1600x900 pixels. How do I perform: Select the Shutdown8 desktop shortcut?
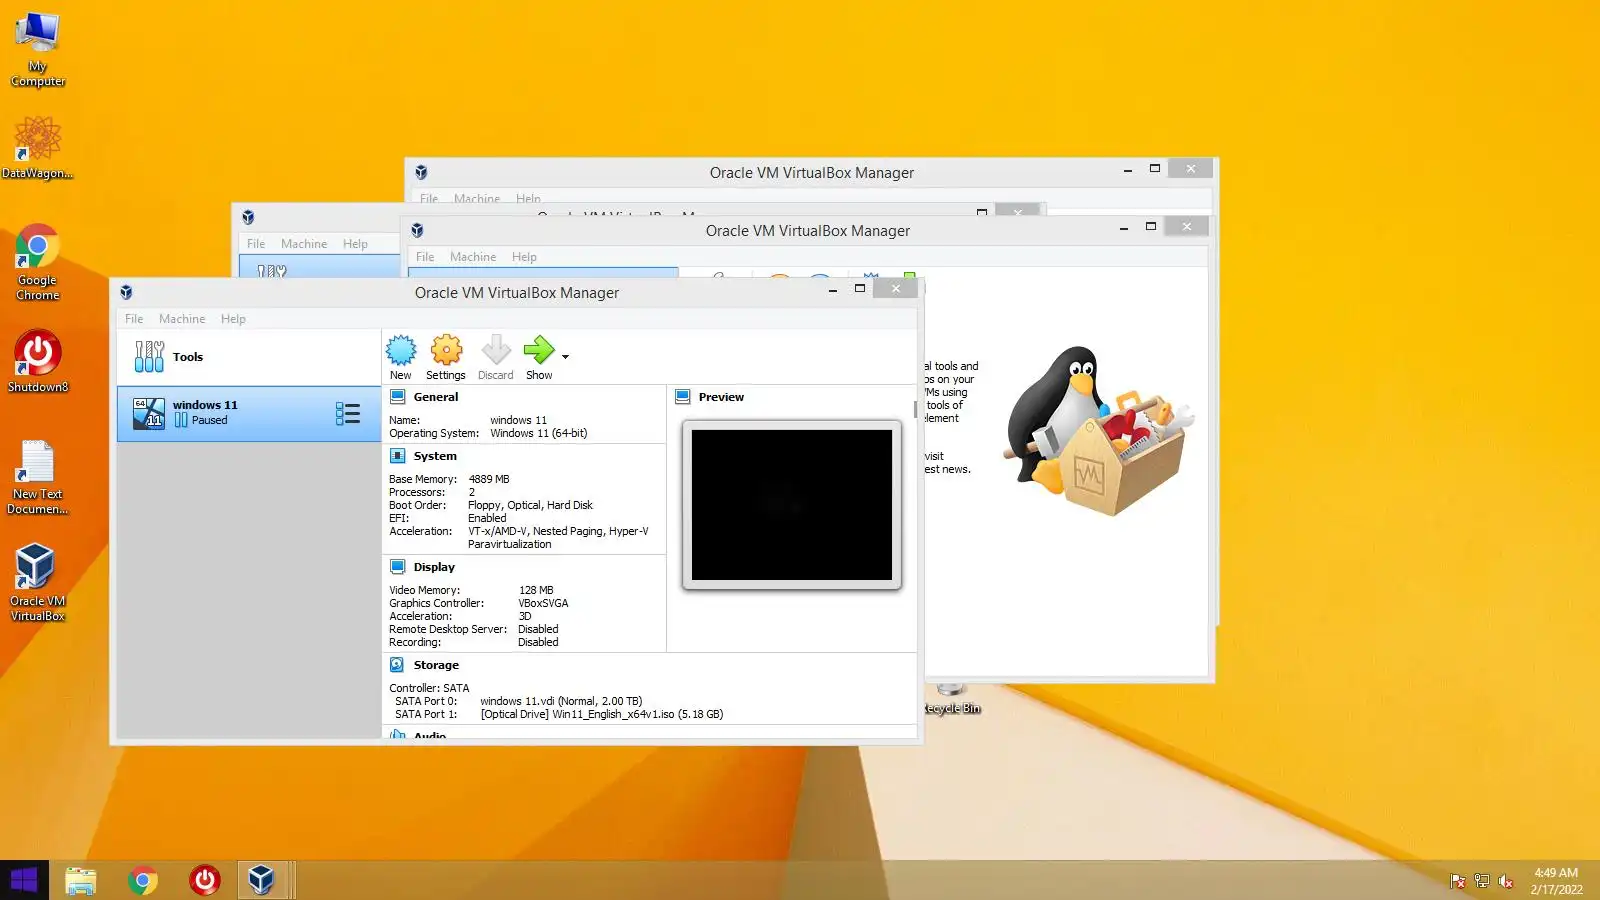(38, 361)
